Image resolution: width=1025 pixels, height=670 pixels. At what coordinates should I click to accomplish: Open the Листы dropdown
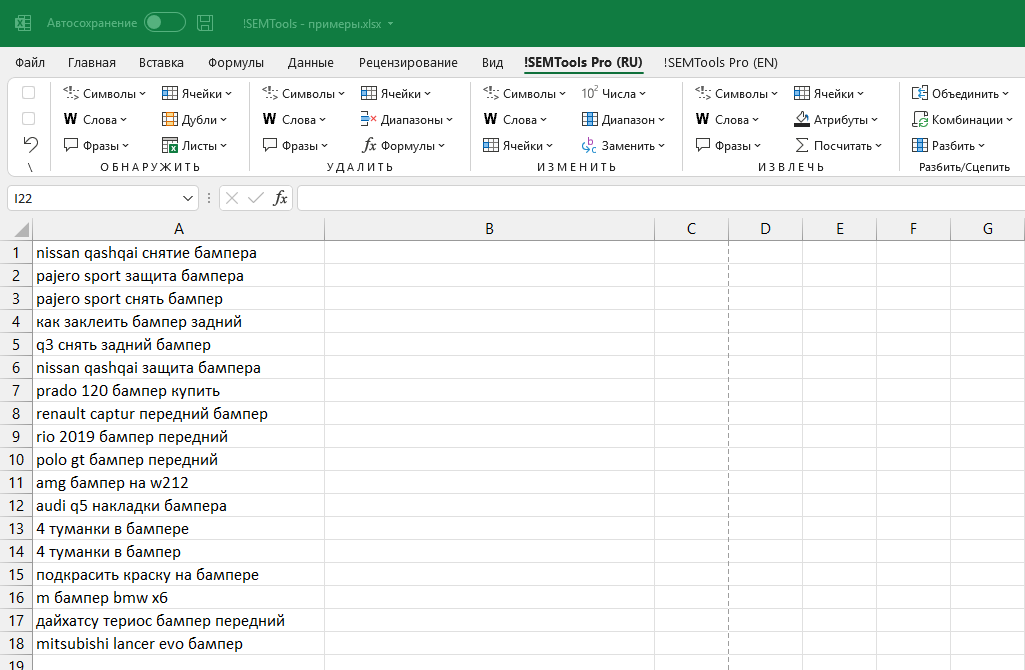click(195, 146)
